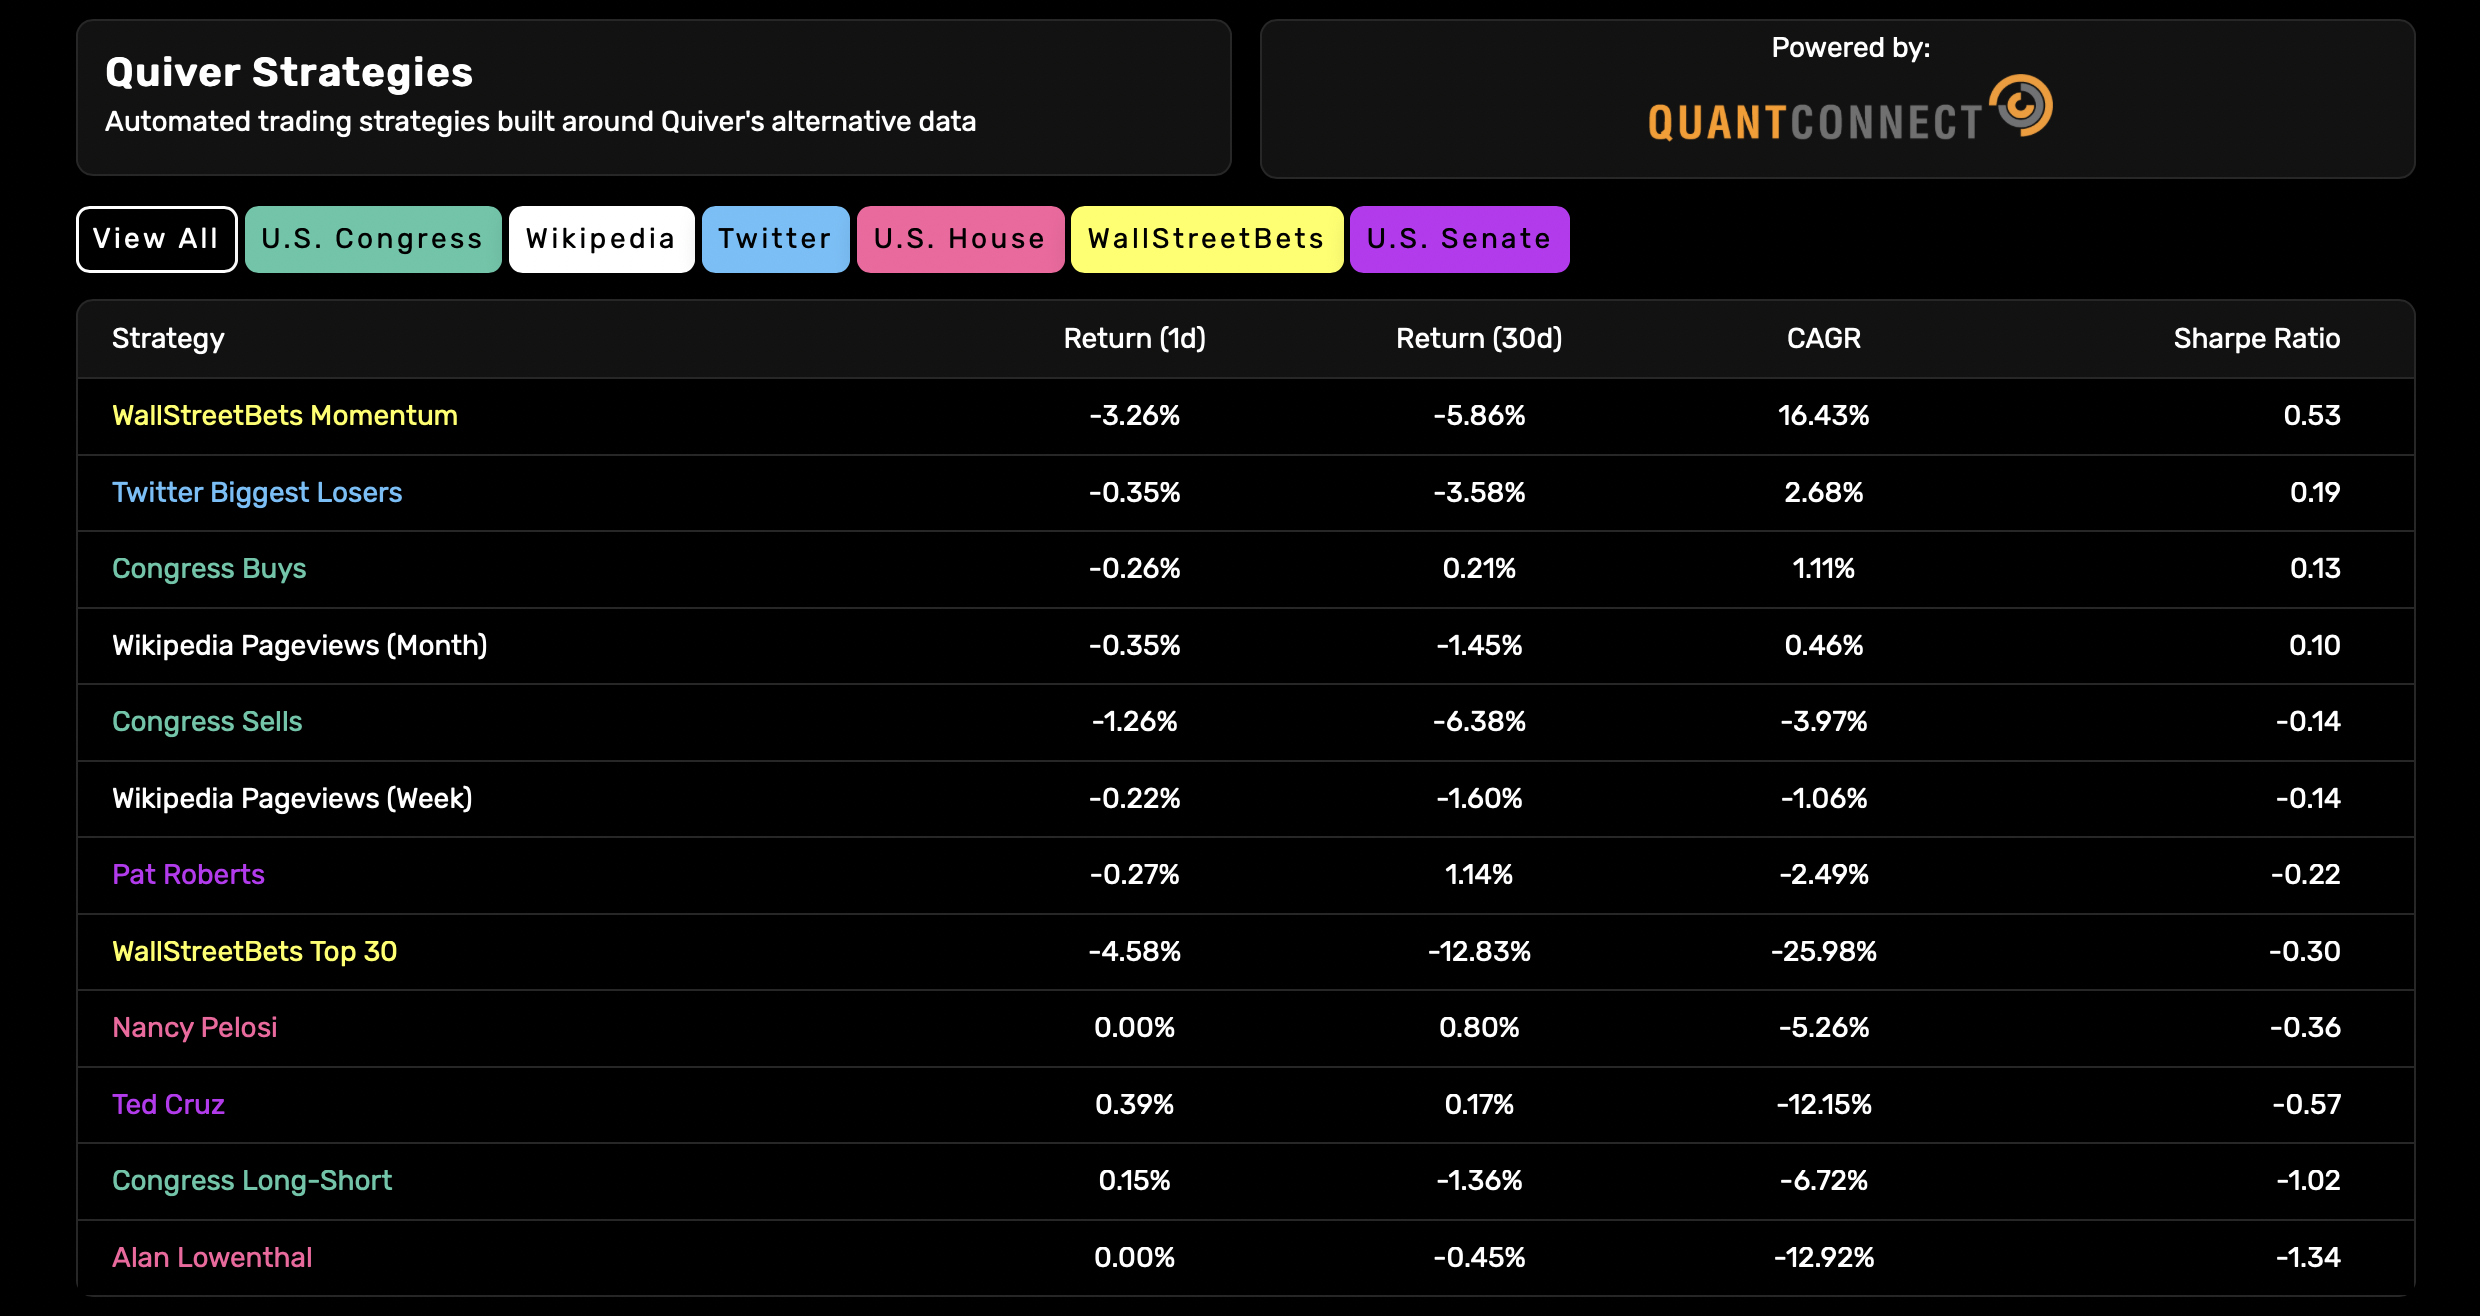Open Wikipedia Pageviews (Month) strategy
This screenshot has width=2480, height=1316.
pos(300,646)
